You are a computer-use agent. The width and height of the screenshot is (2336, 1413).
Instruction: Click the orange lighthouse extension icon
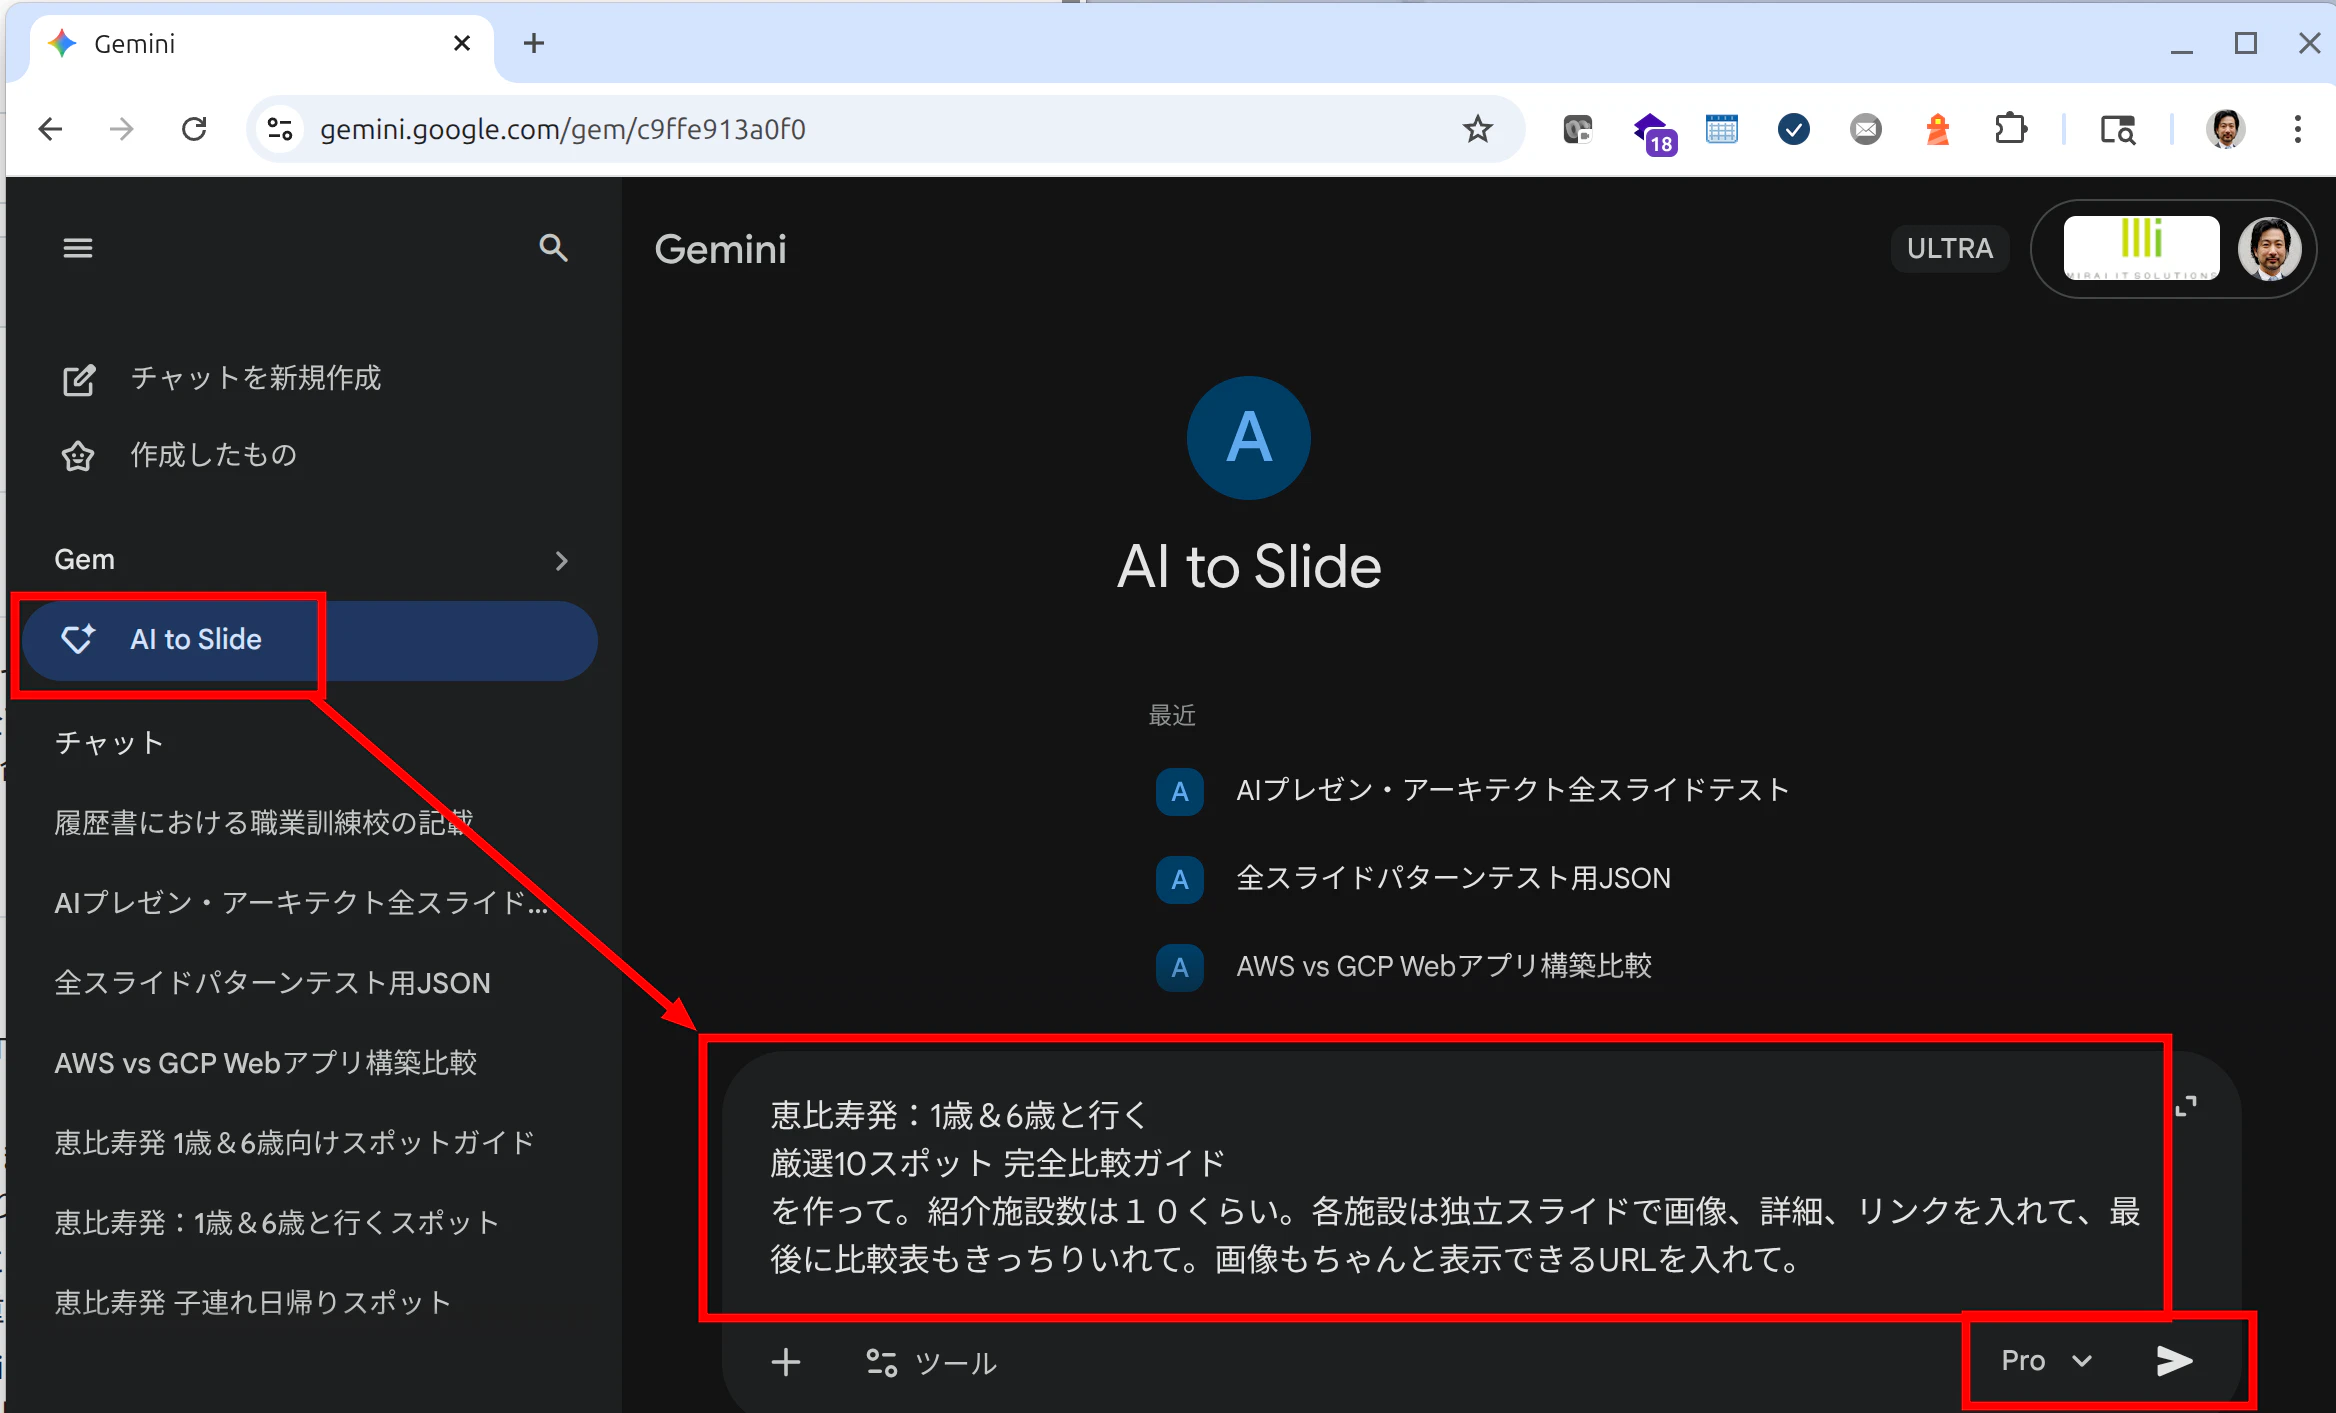pyautogui.click(x=1938, y=129)
